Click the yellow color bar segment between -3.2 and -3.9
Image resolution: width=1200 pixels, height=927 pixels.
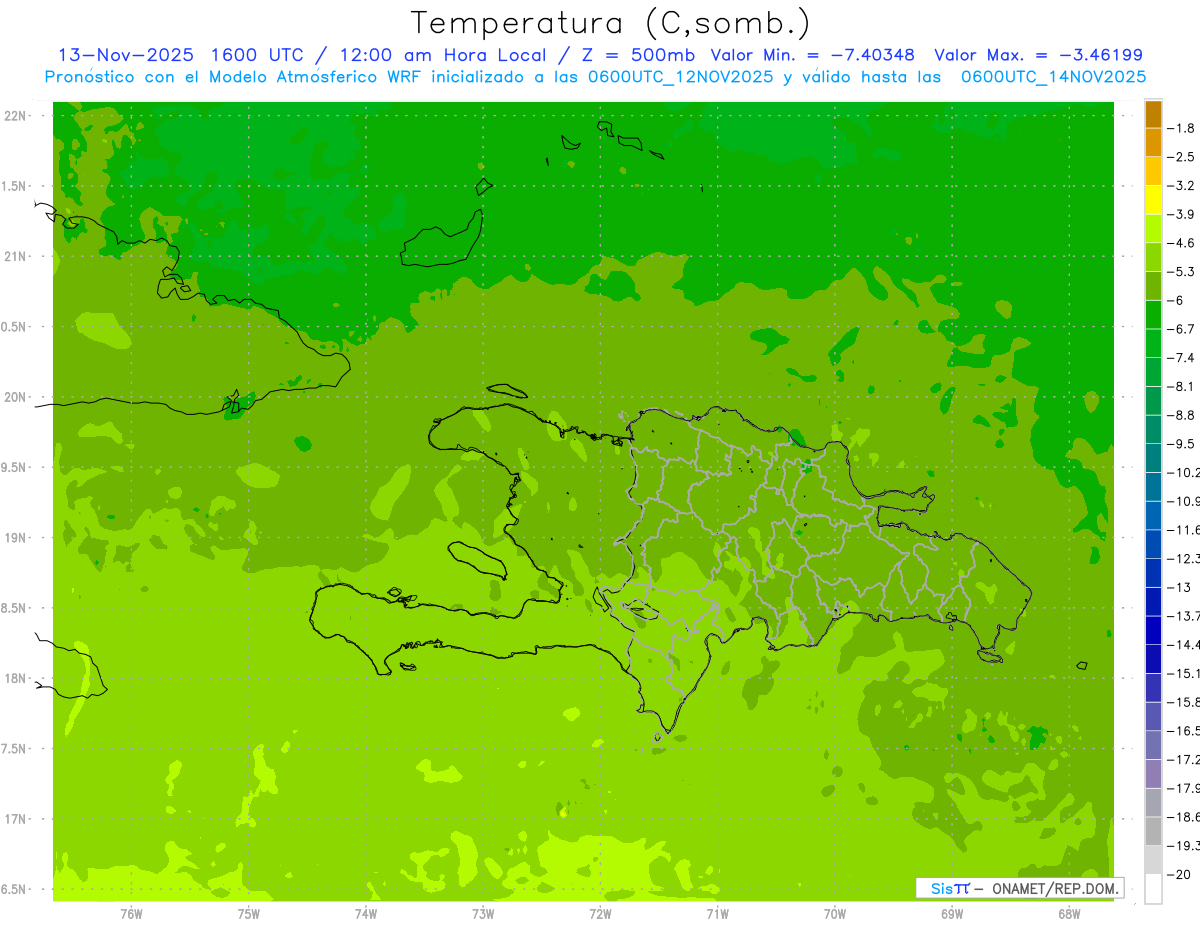1153,200
